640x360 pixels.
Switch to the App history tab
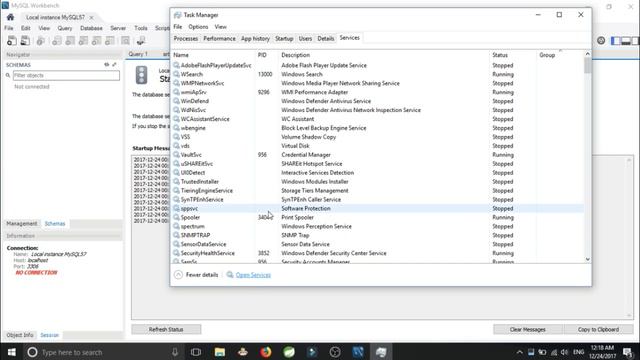point(255,38)
